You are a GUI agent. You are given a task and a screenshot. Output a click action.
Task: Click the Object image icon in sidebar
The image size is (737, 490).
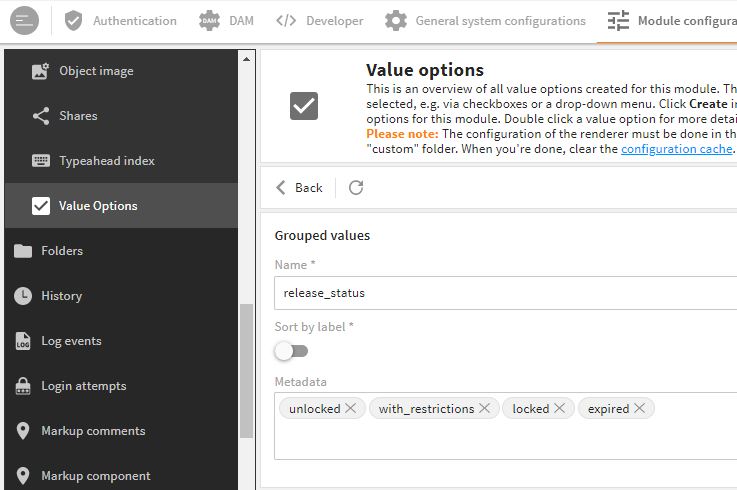click(40, 71)
